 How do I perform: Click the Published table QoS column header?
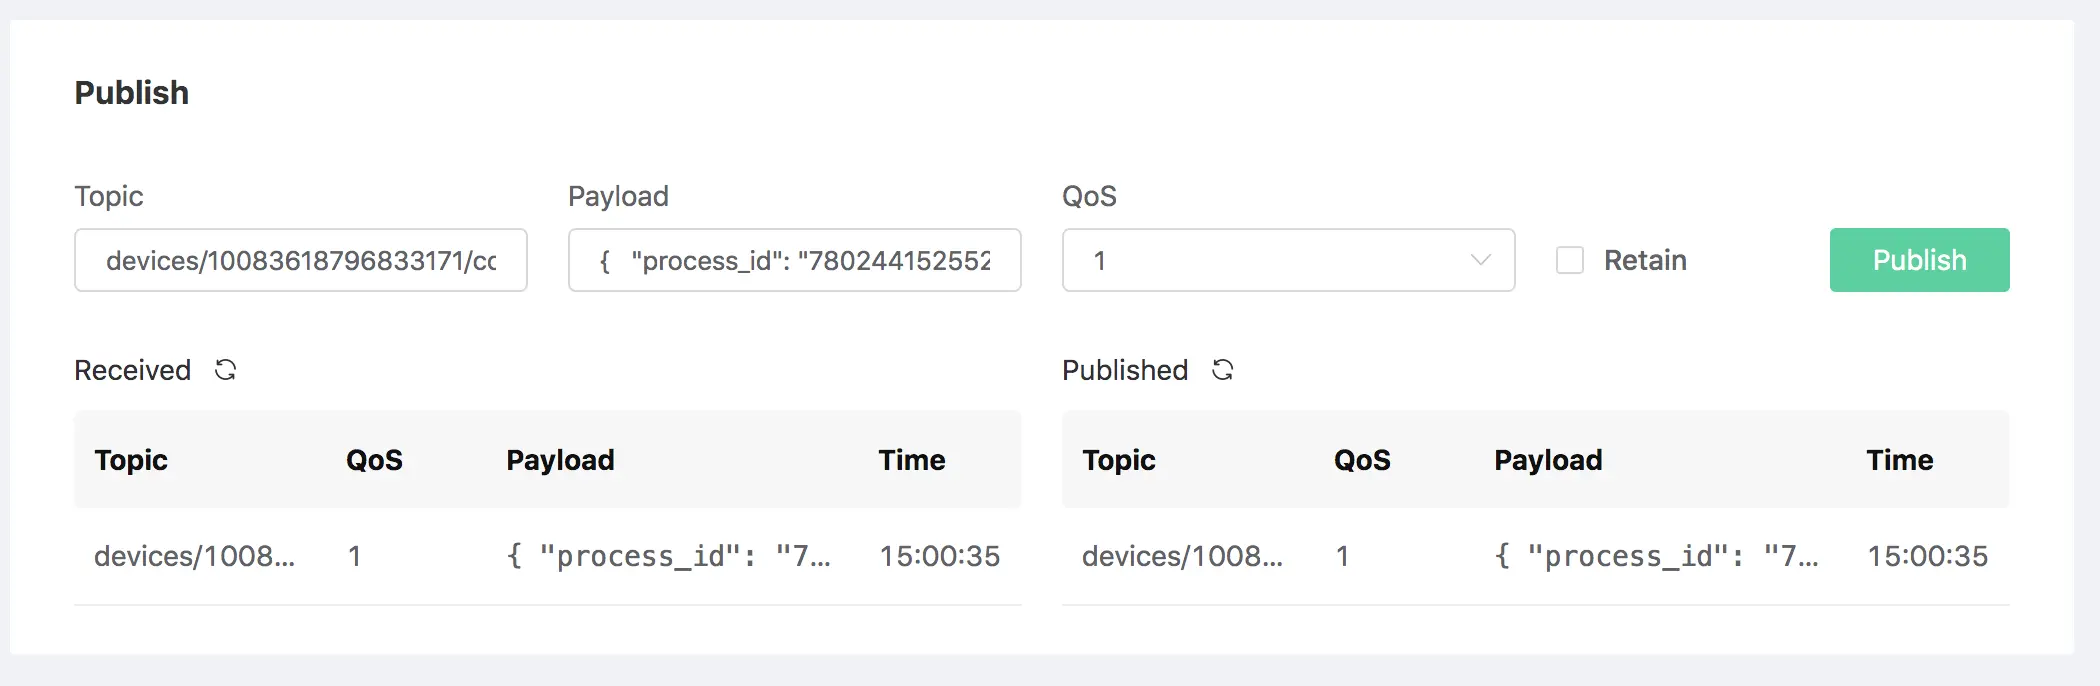(x=1362, y=460)
